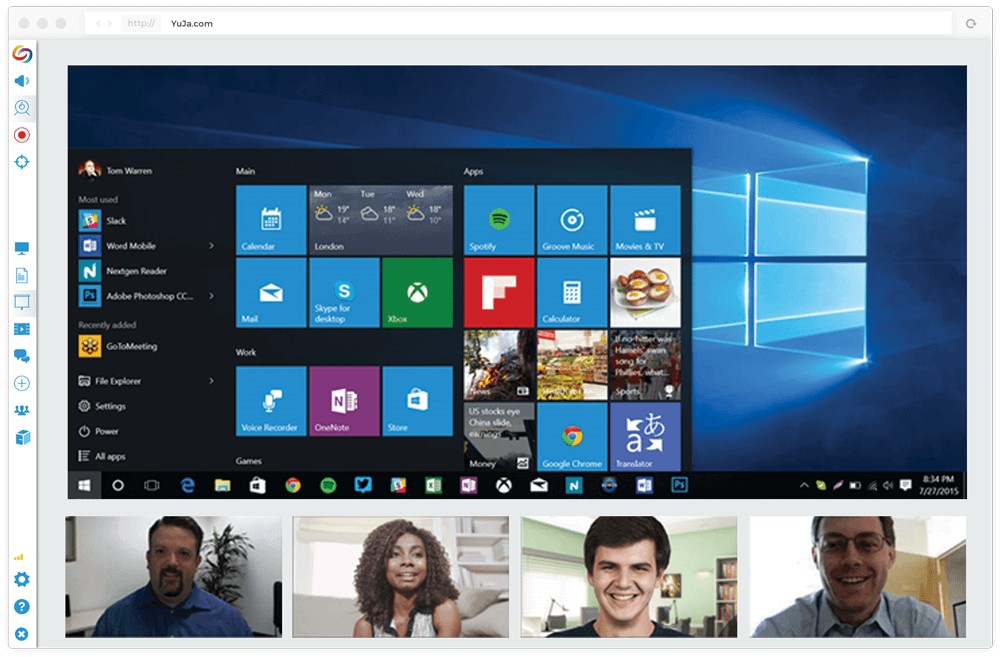Open the Movies & TV tile
Viewport: 1000px width, 657px height.
tap(645, 220)
